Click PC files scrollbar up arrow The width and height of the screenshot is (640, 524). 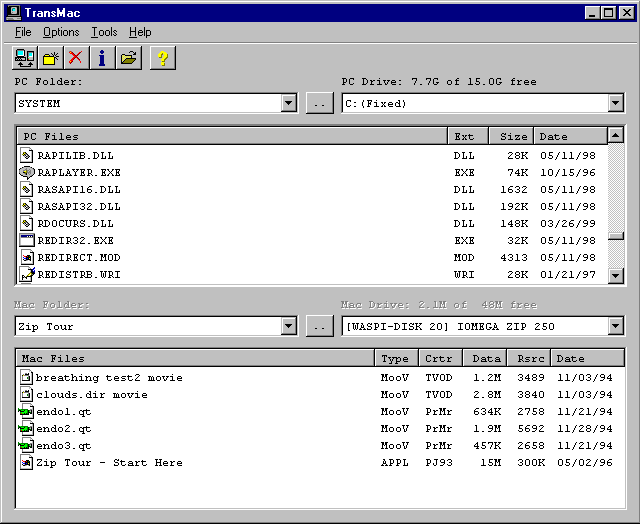(616, 135)
